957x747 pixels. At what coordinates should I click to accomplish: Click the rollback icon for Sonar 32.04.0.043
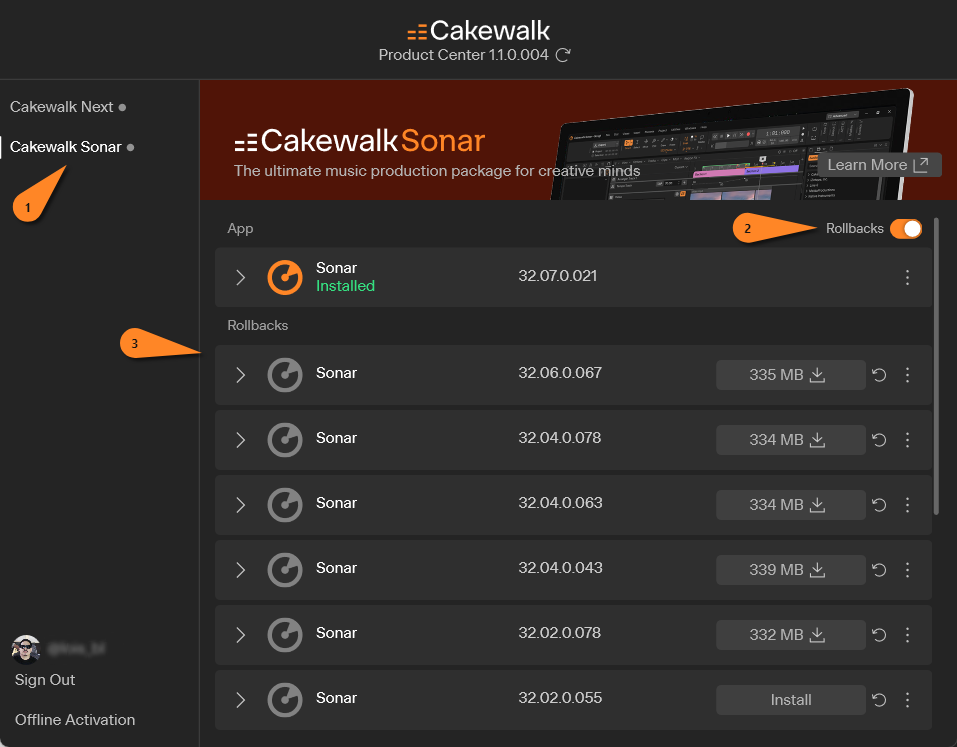point(879,570)
